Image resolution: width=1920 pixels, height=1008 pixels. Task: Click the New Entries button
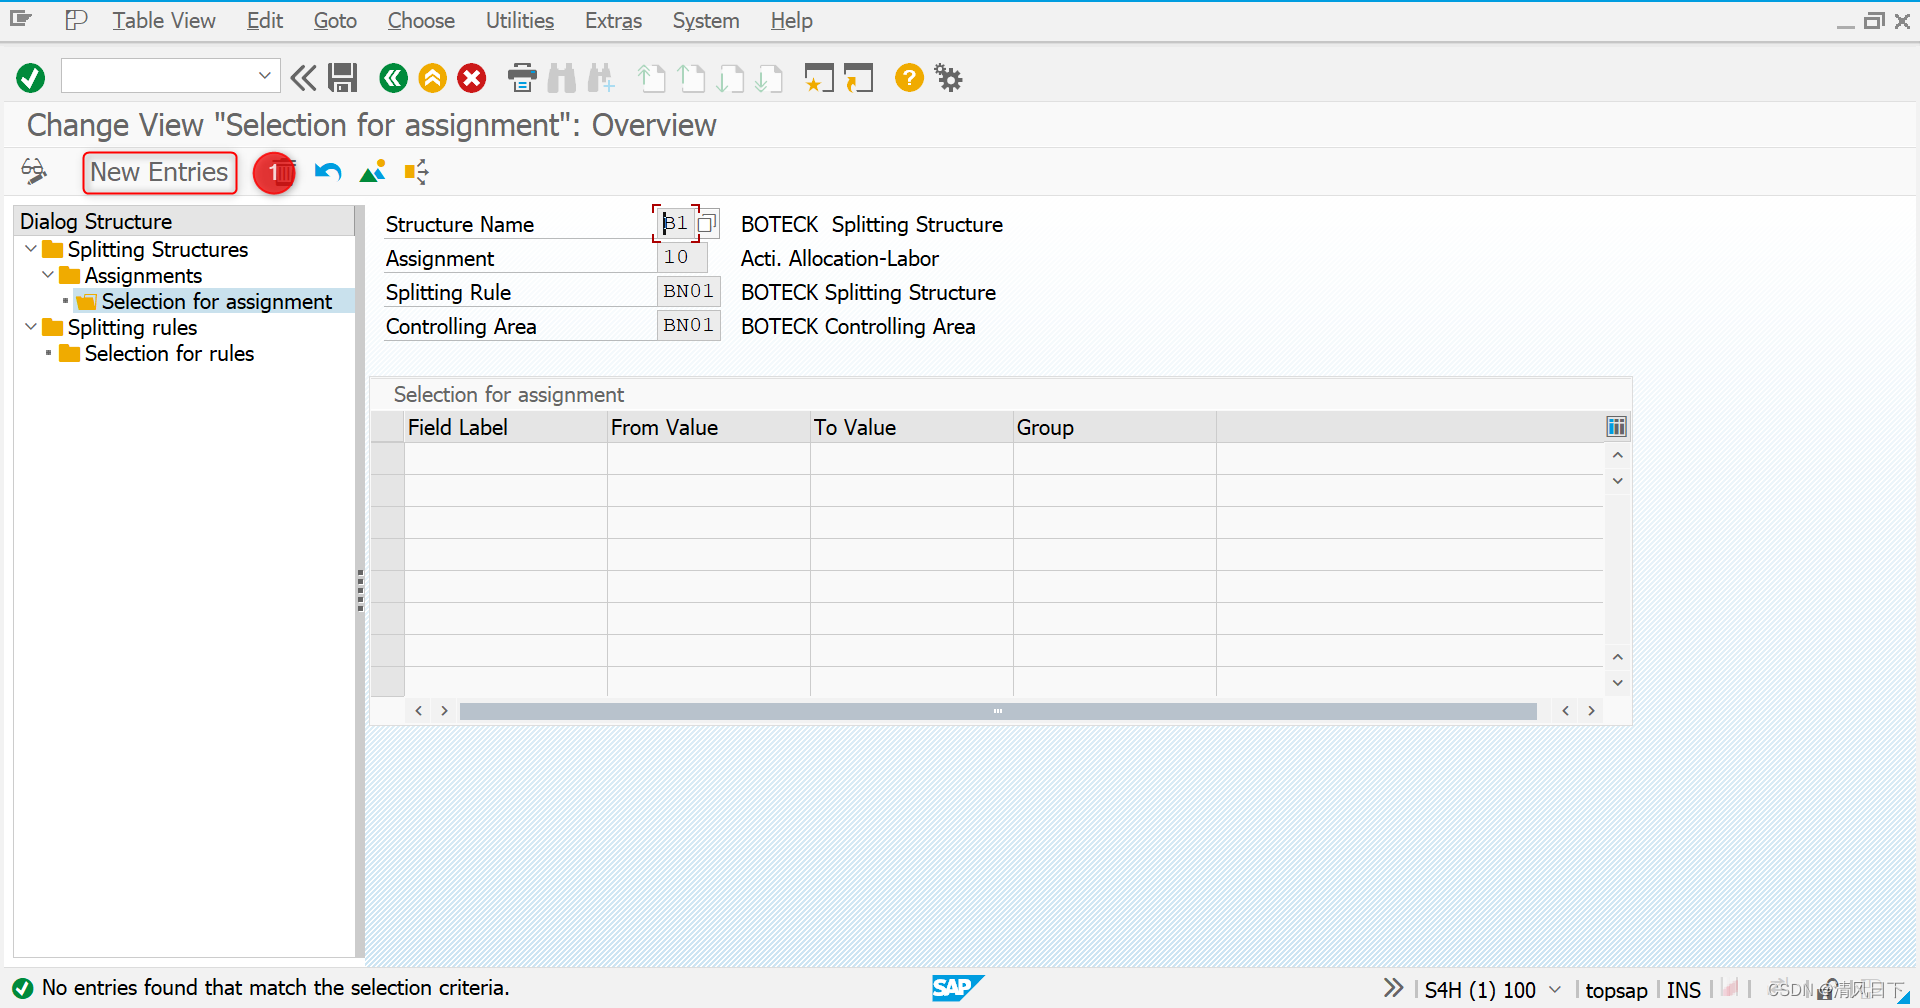pos(160,172)
